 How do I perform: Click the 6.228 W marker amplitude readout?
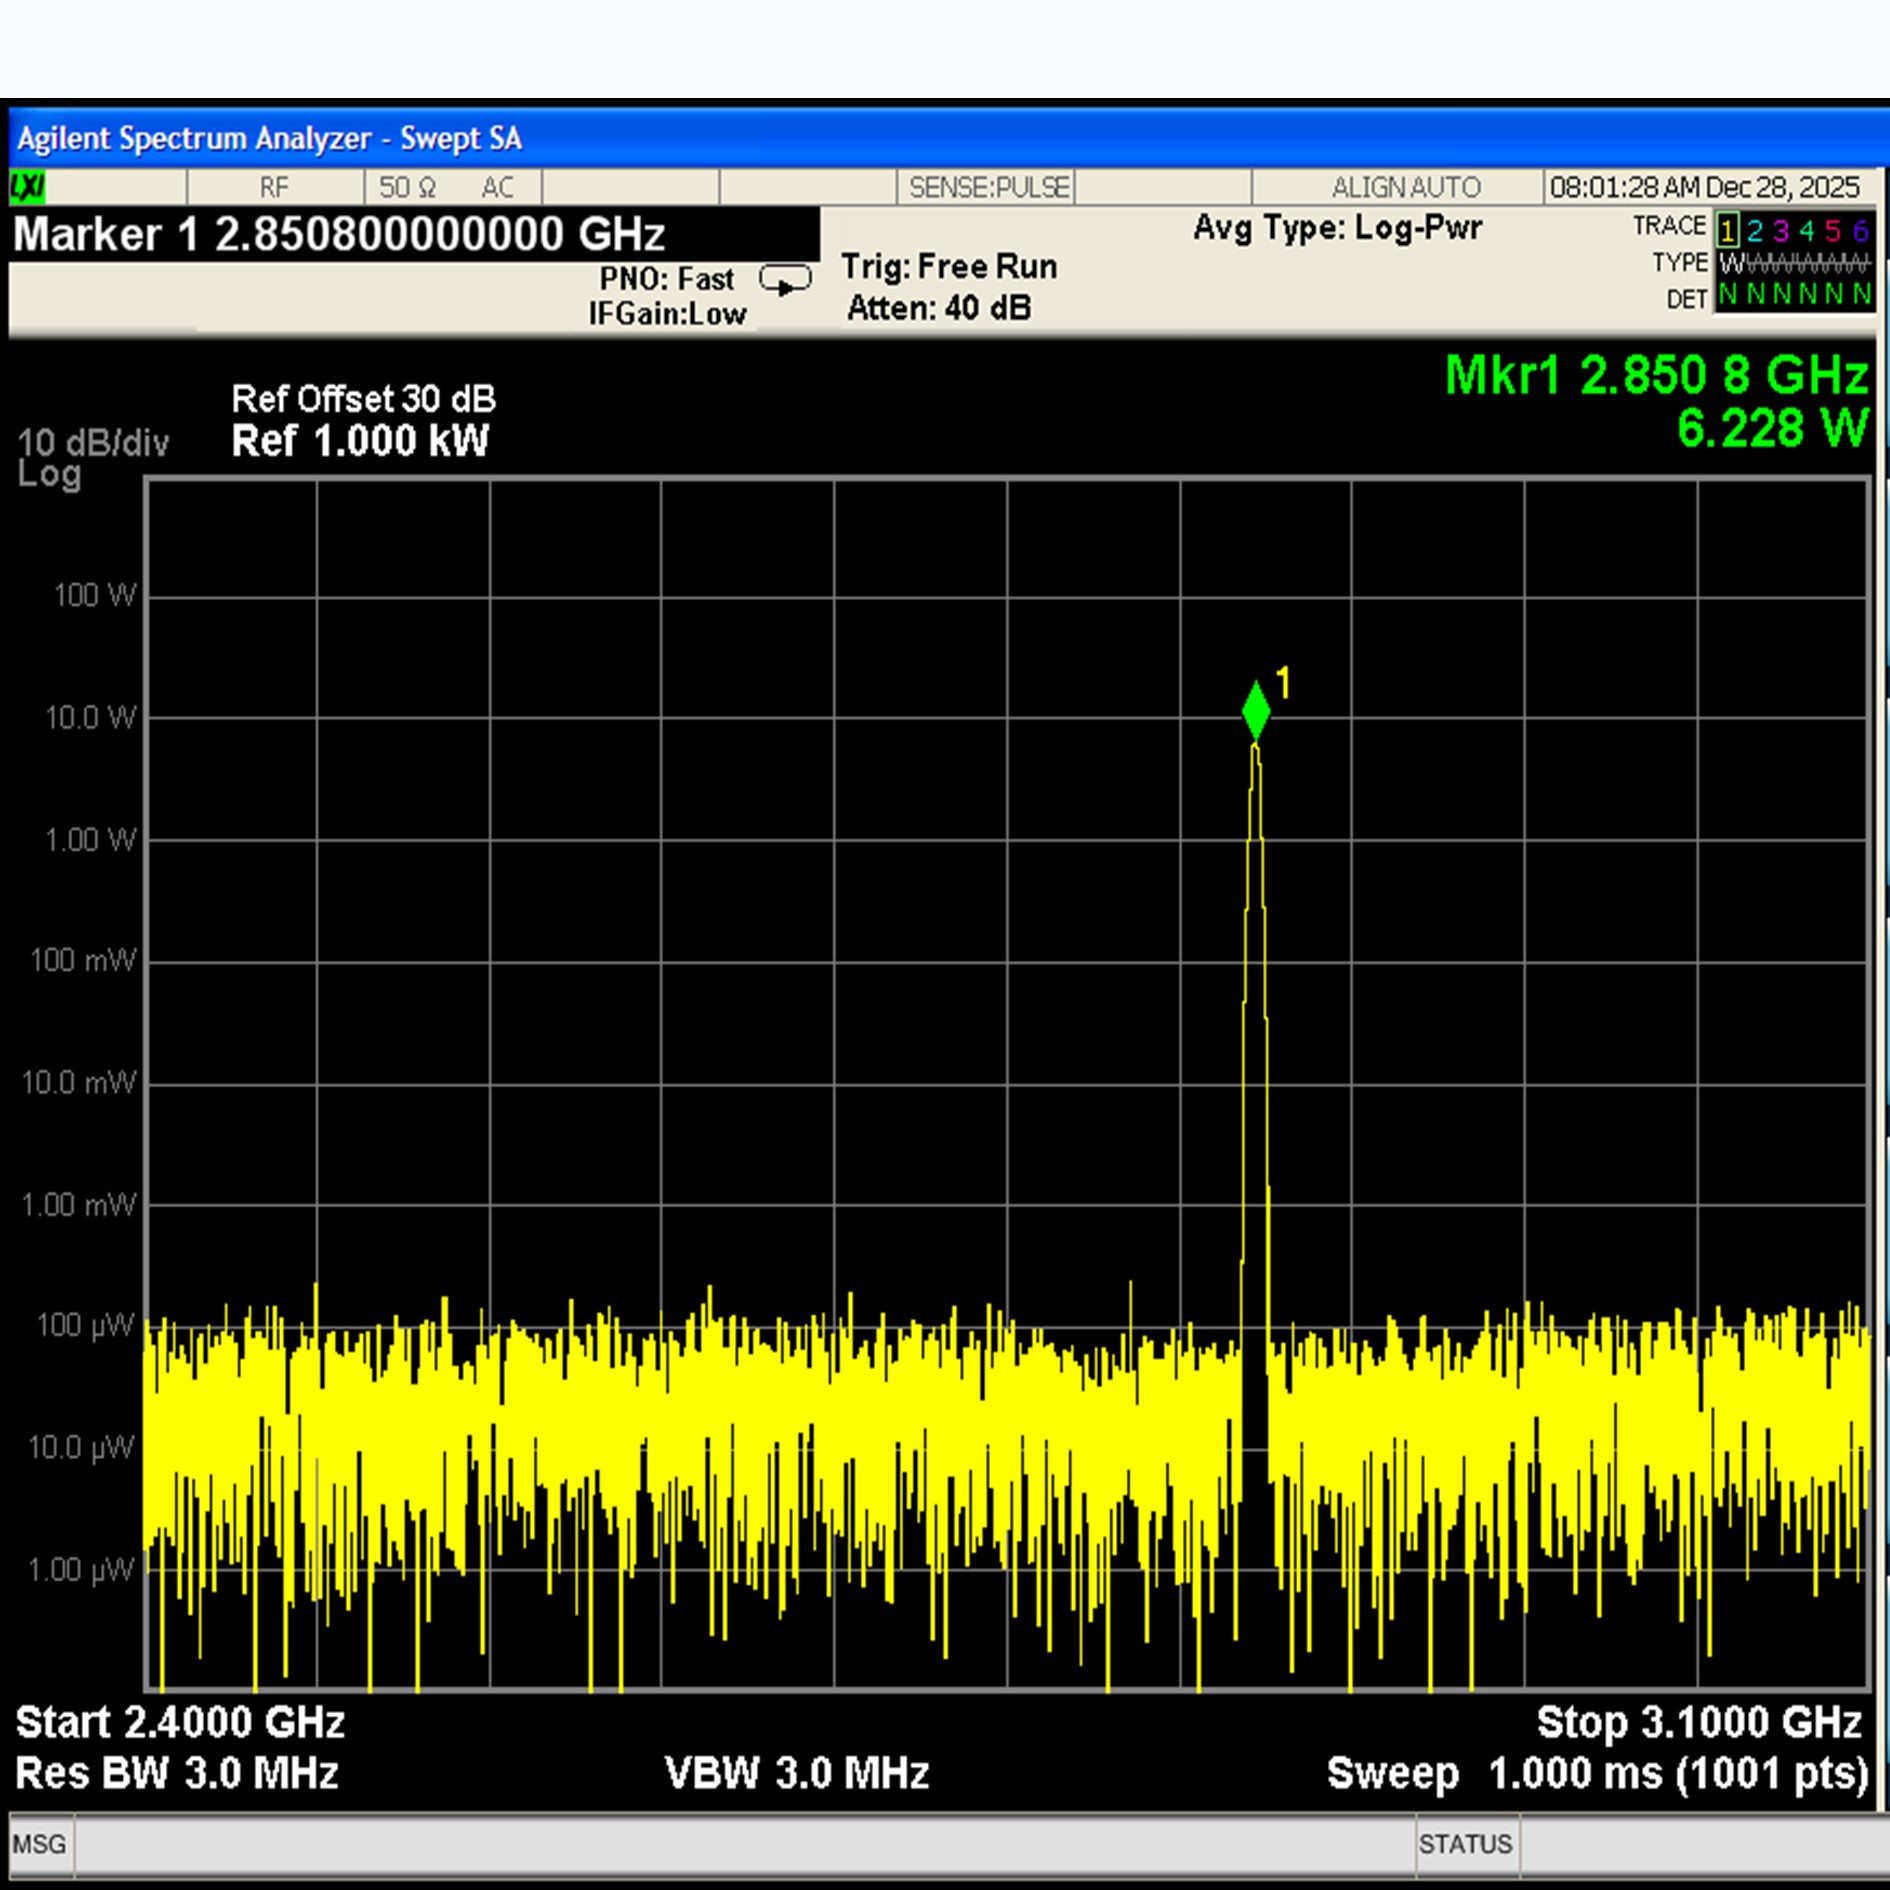click(x=1772, y=428)
